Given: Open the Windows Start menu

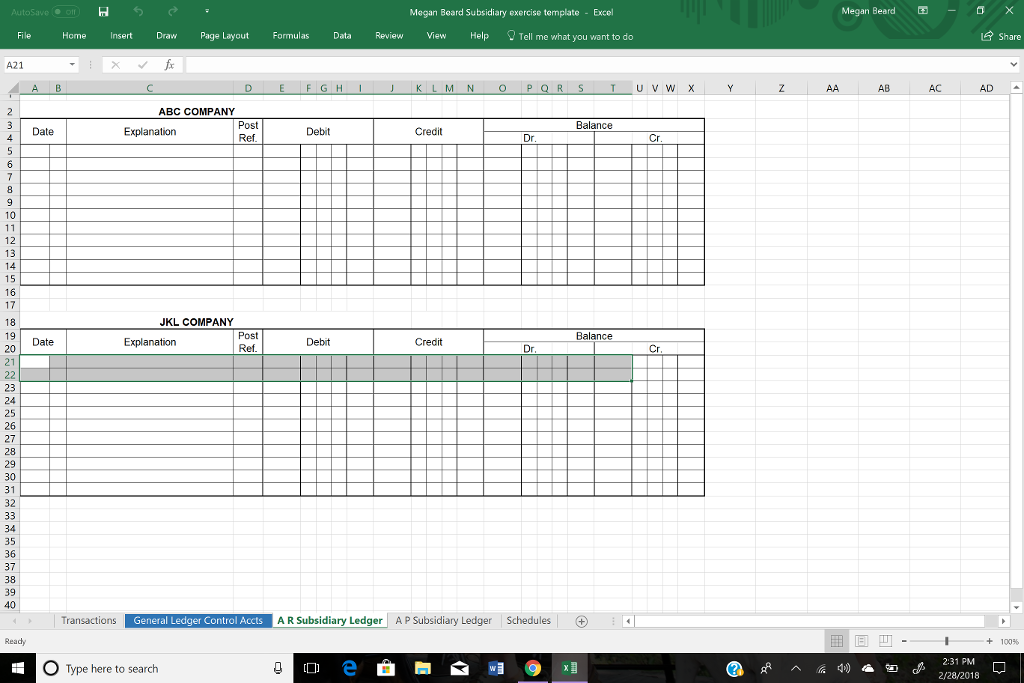Looking at the screenshot, I should (x=18, y=668).
